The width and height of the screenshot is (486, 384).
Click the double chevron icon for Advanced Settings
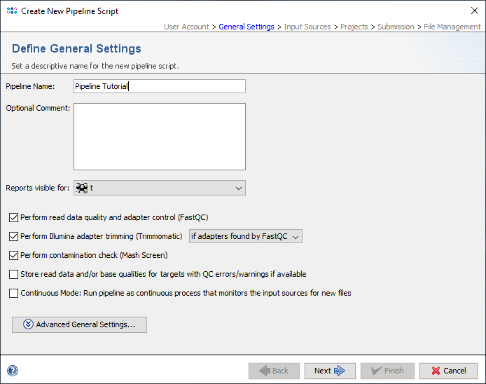coord(28,324)
